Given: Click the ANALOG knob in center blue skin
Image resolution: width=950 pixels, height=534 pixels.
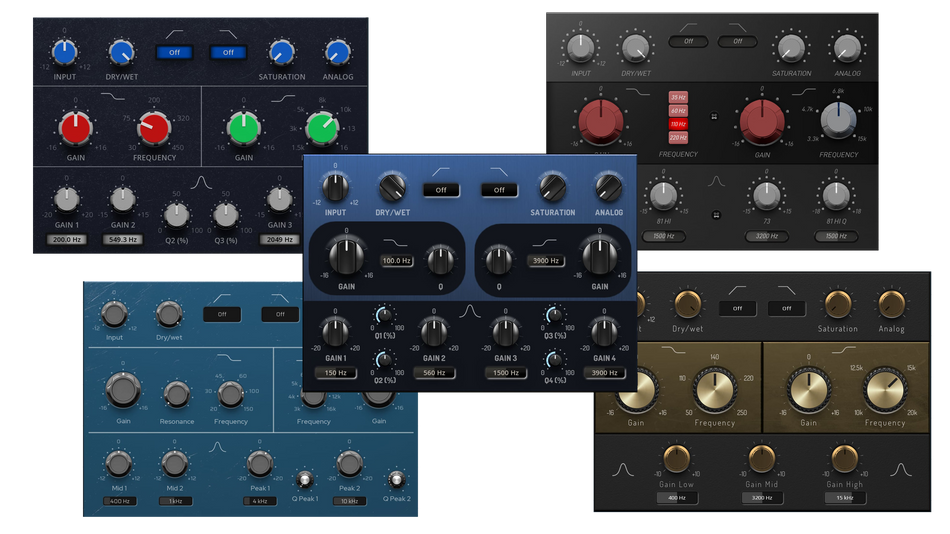Looking at the screenshot, I should [x=608, y=189].
